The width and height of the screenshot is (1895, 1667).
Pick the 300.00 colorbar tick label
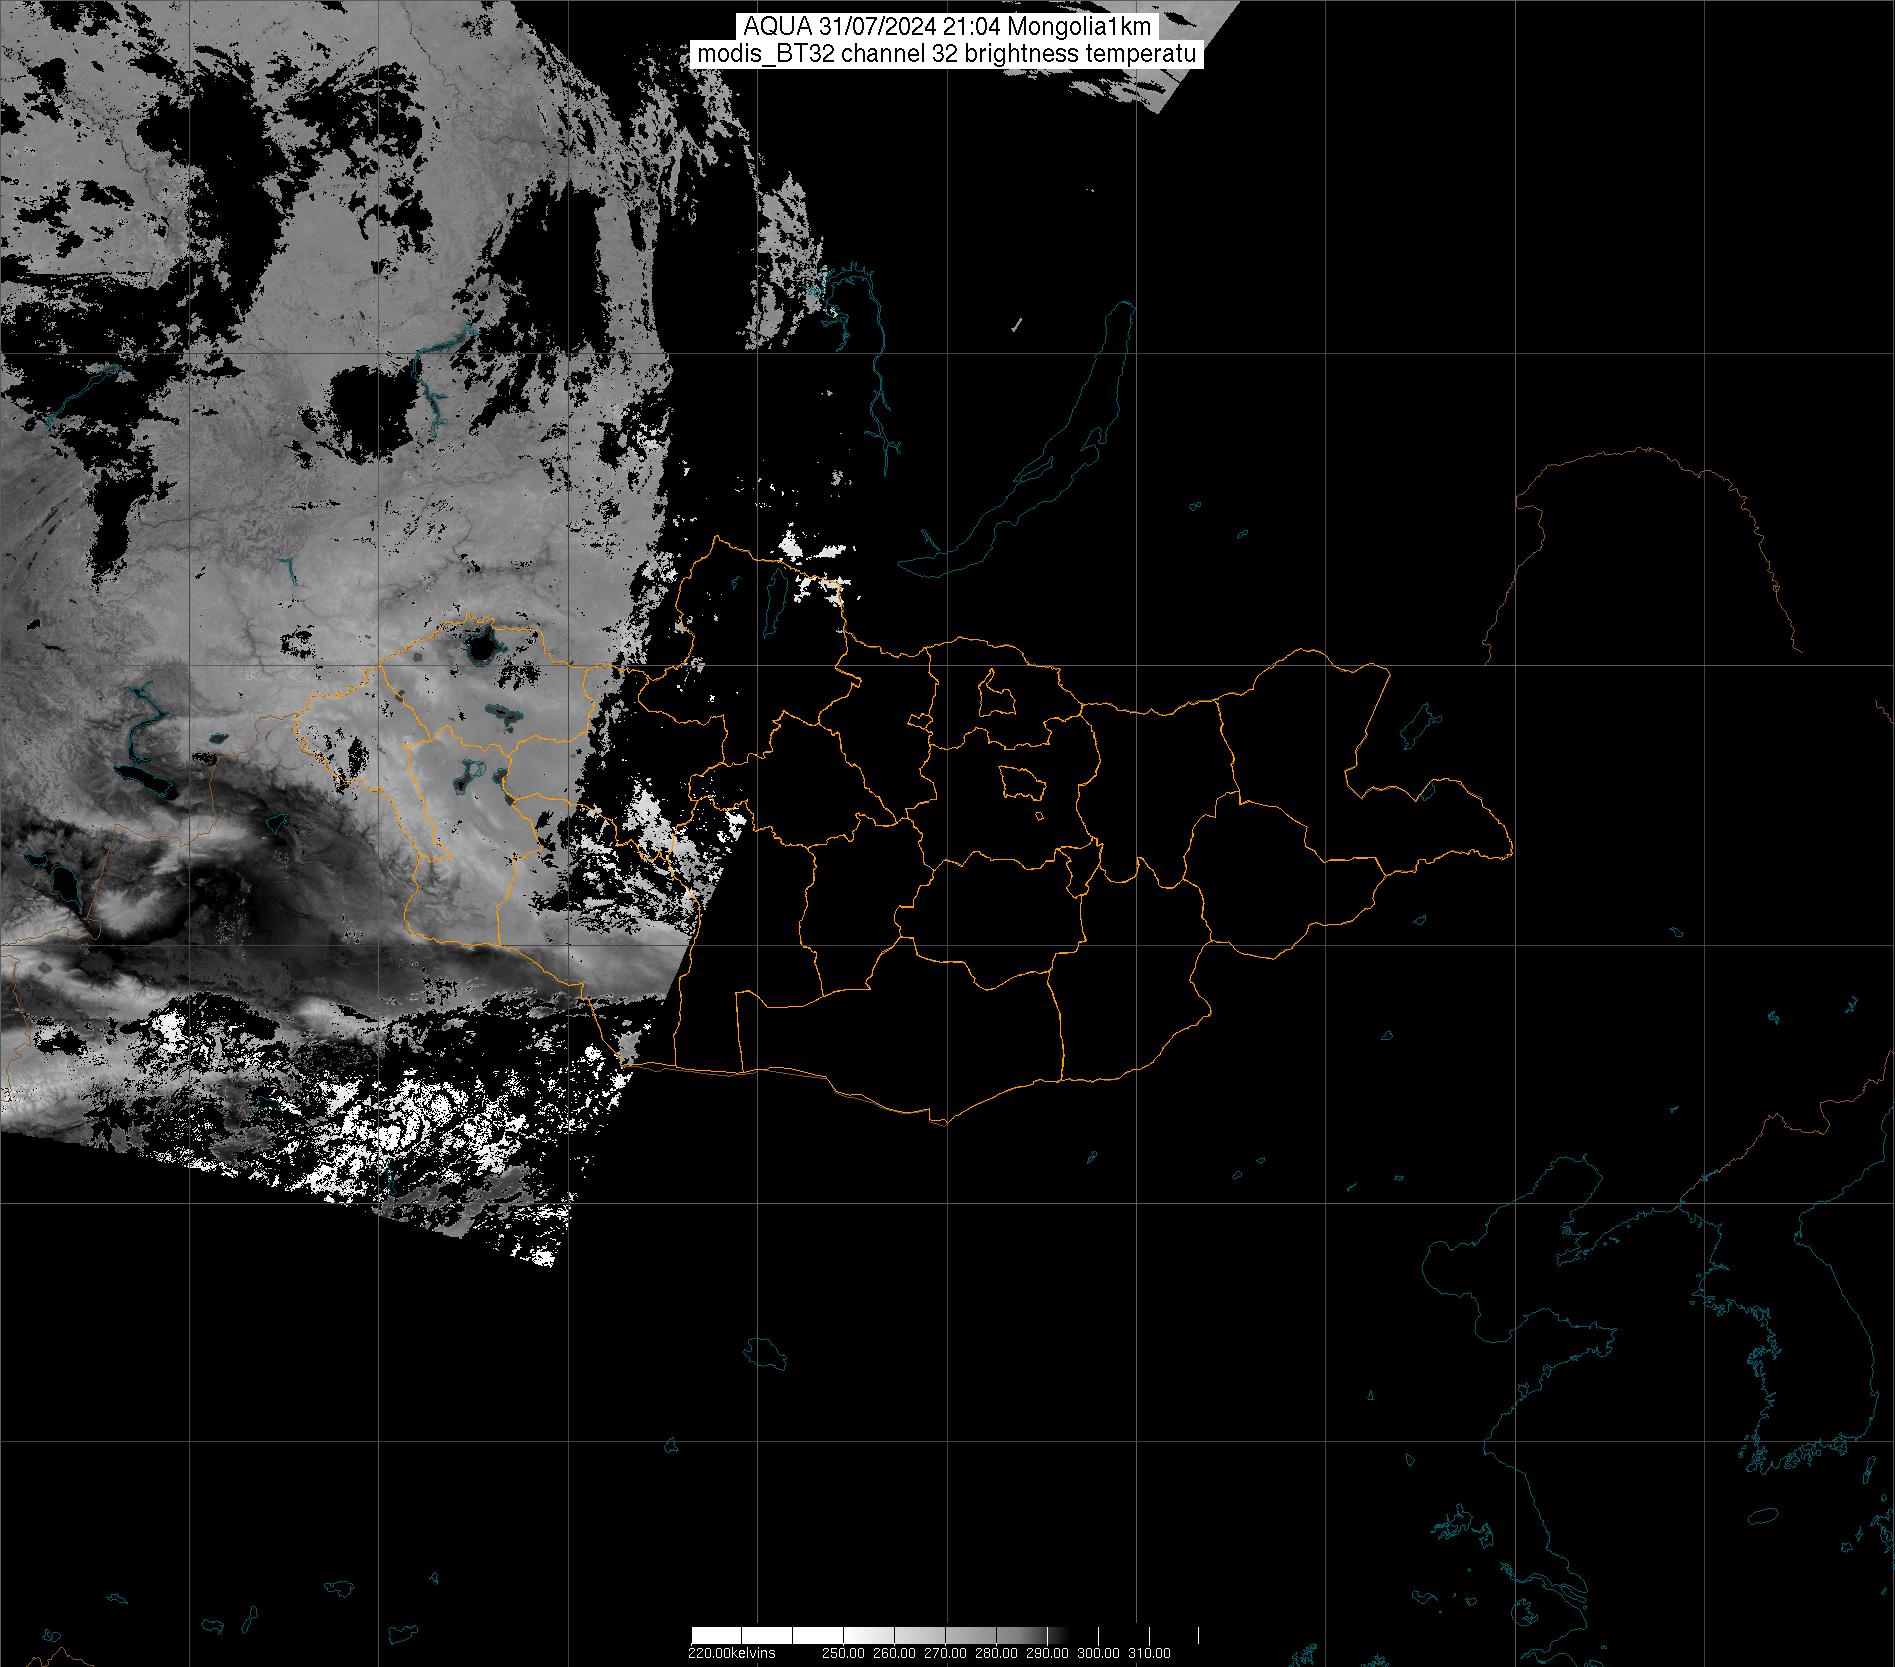pyautogui.click(x=1098, y=1653)
